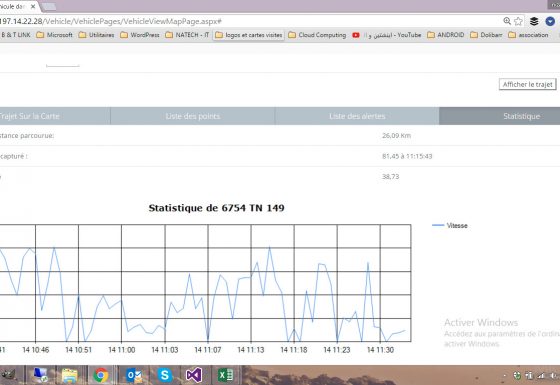Image resolution: width=560 pixels, height=385 pixels.
Task: Bookmark this page with the star icon
Action: 518,21
